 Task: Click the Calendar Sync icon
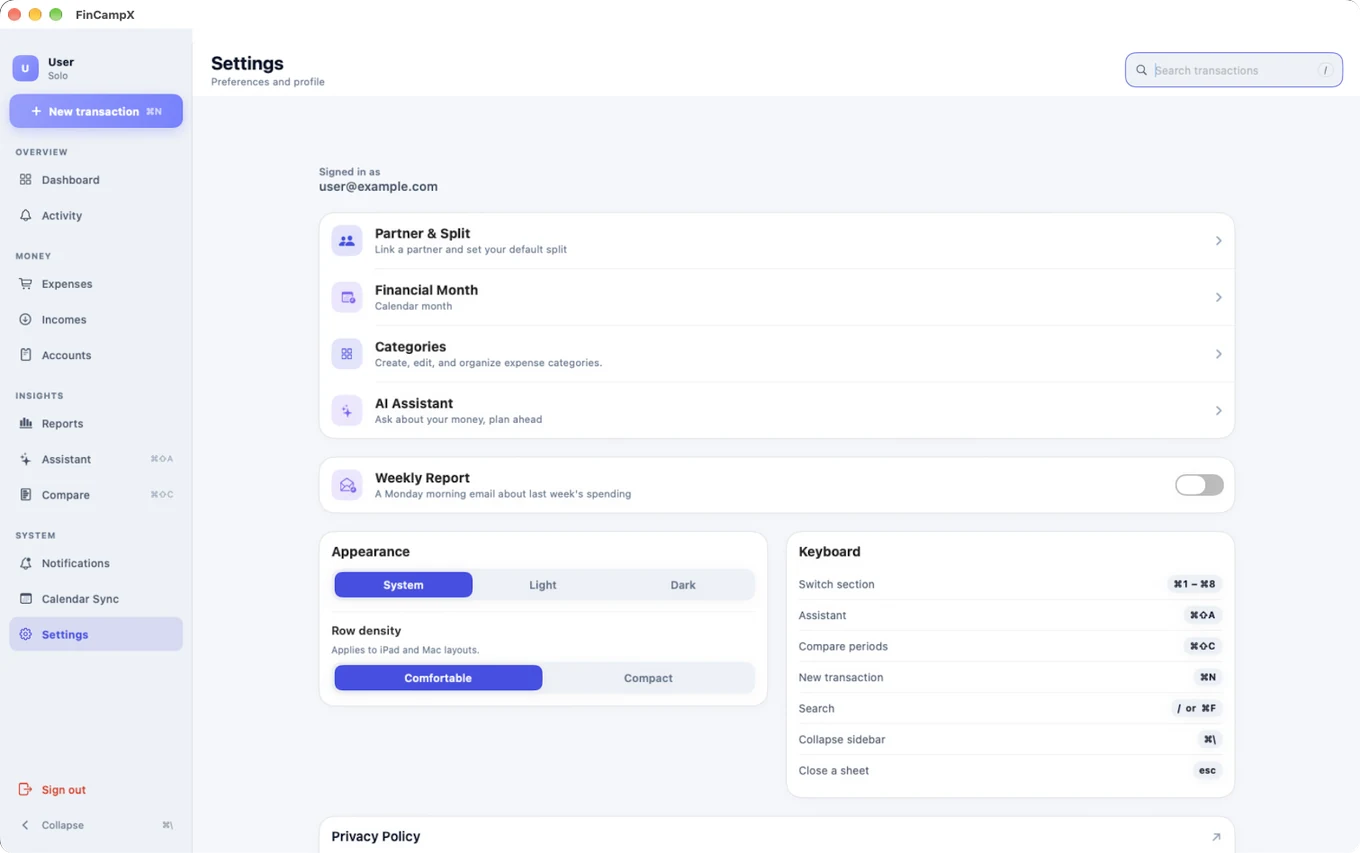(x=26, y=599)
